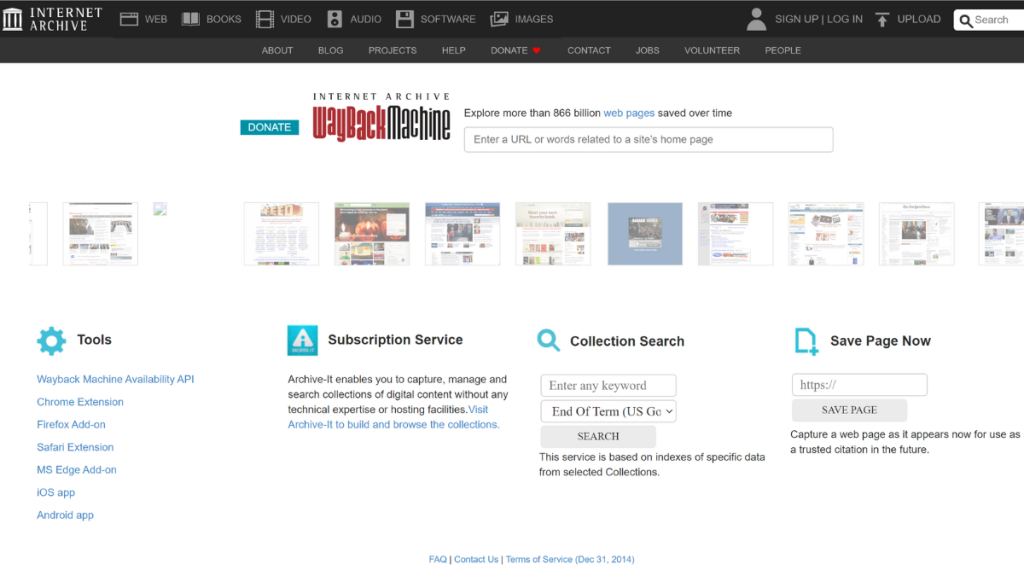Open the WEB section icon
The image size is (1024, 576).
(128, 18)
